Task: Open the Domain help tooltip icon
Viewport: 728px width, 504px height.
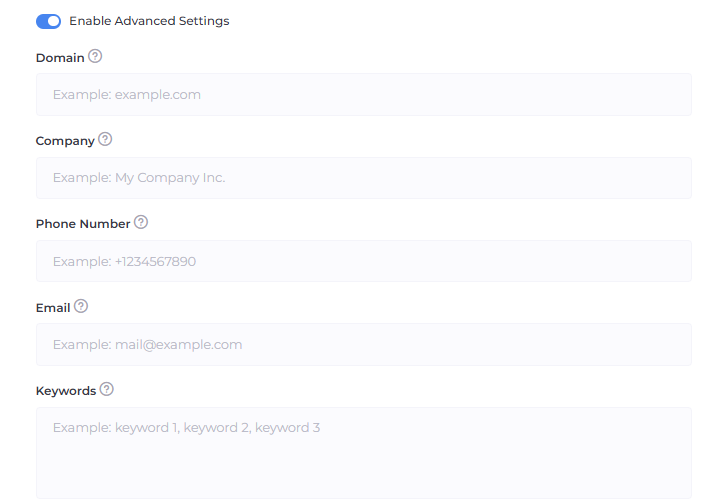Action: [x=95, y=57]
